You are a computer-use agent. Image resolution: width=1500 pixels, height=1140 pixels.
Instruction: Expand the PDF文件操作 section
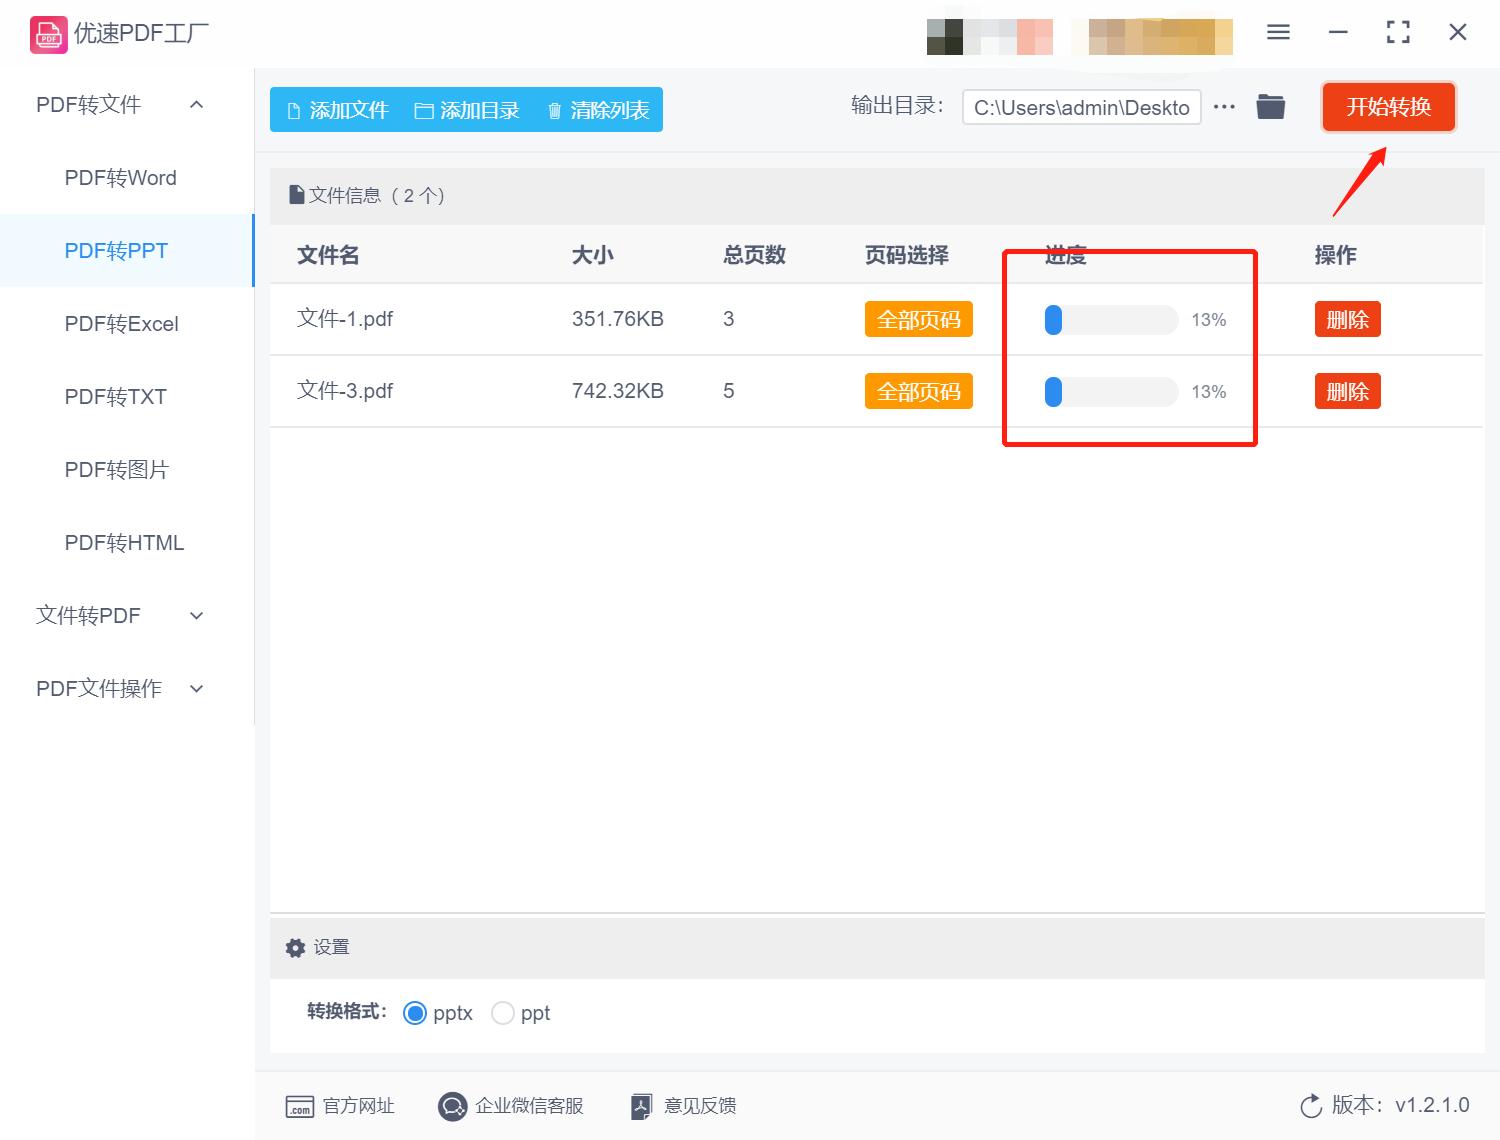pyautogui.click(x=196, y=688)
